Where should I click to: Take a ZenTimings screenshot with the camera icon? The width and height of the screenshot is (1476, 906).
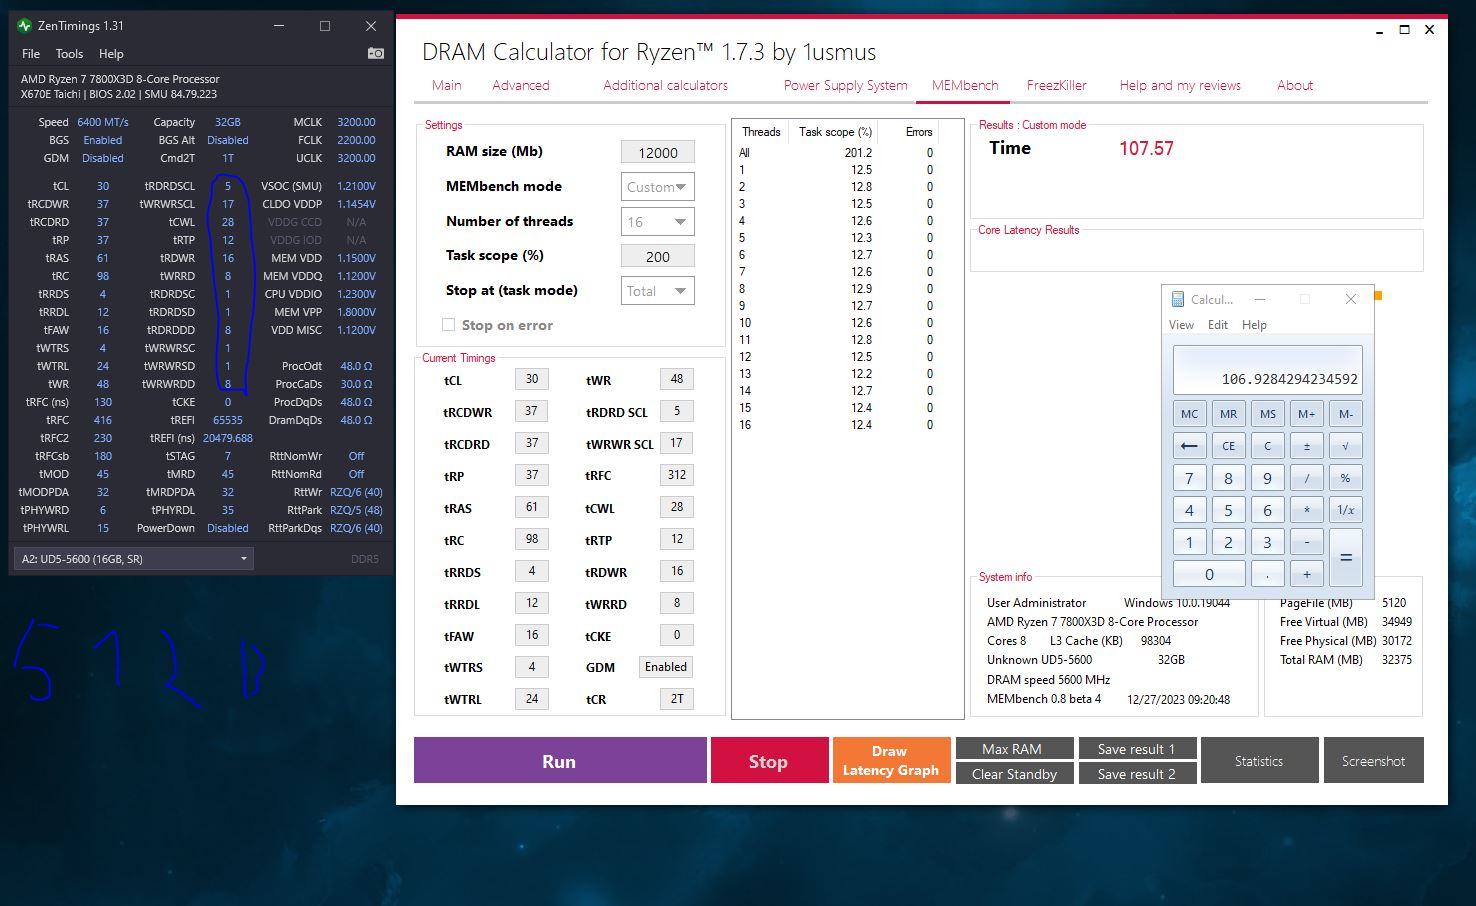[x=376, y=53]
